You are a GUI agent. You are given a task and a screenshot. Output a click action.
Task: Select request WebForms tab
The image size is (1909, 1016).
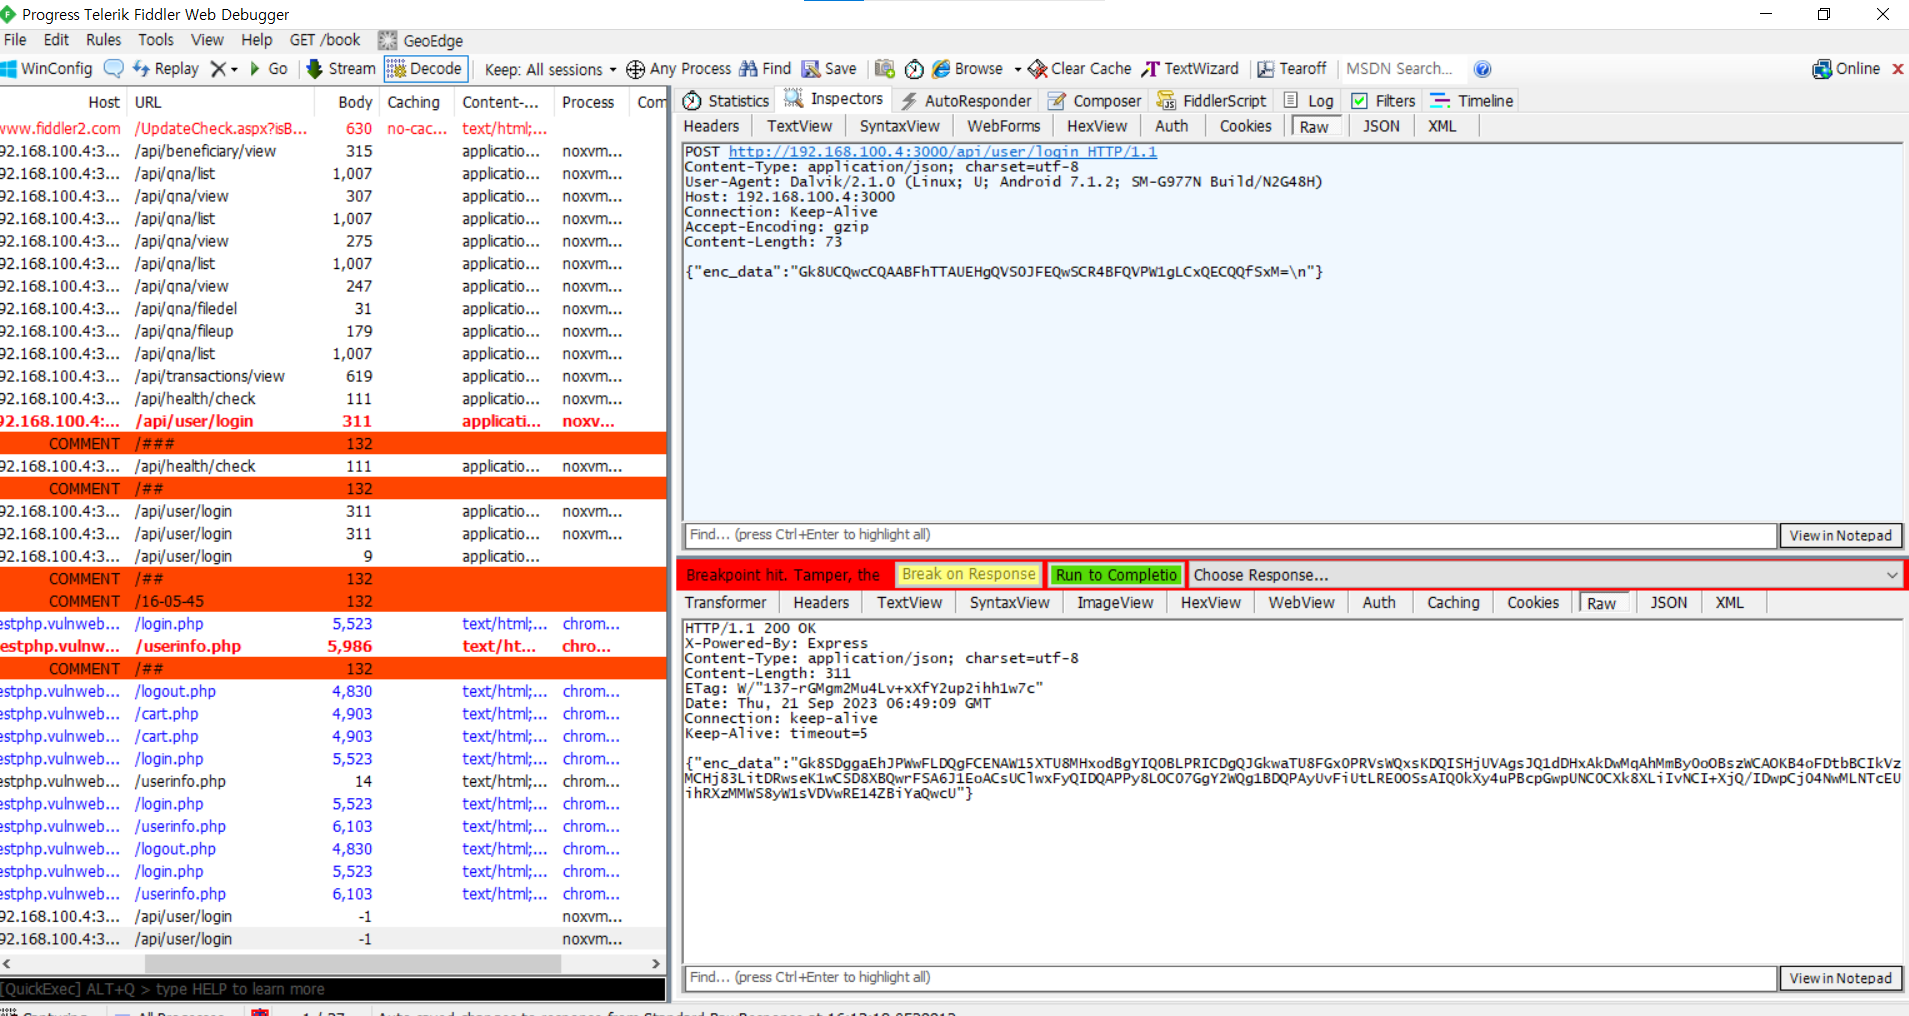point(1004,126)
